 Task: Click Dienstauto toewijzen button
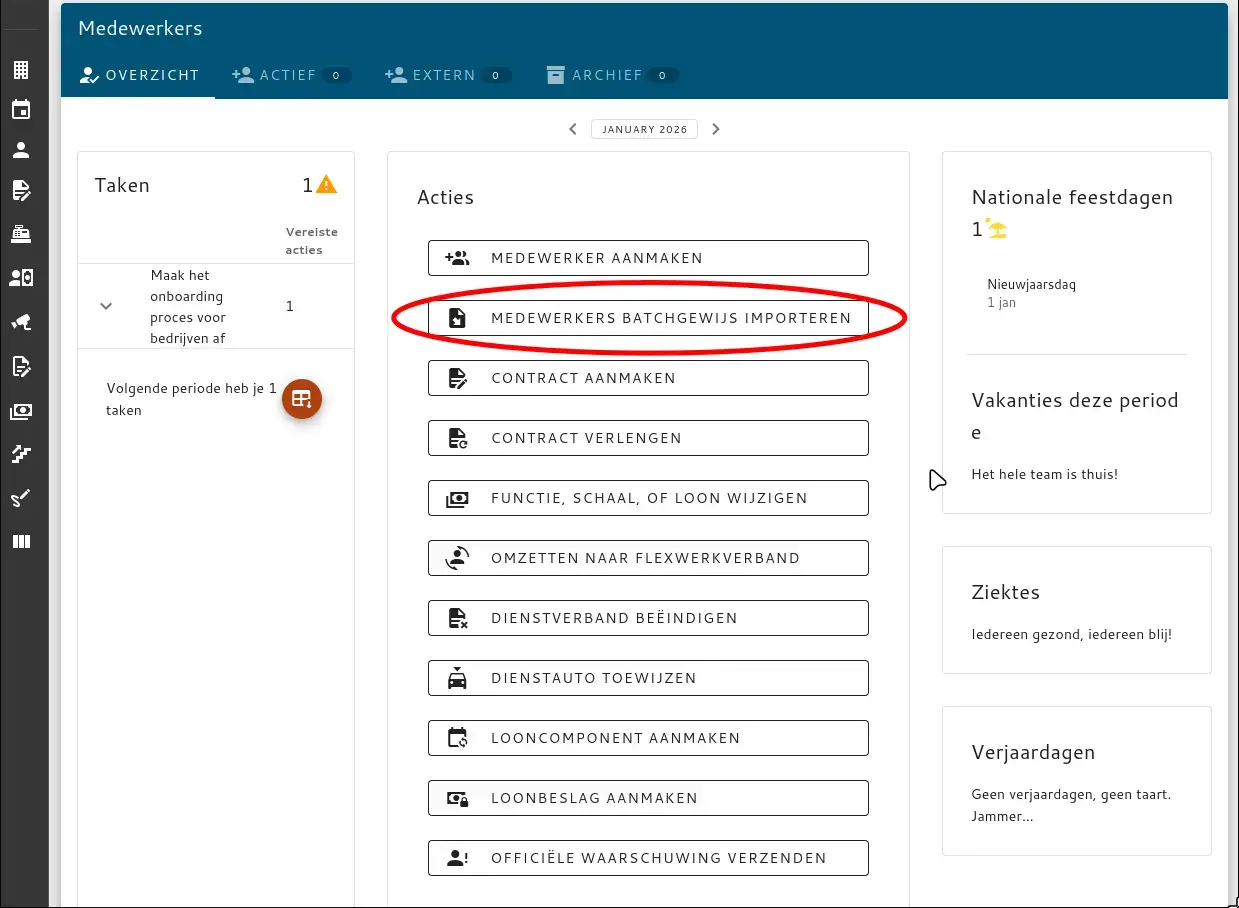(x=648, y=678)
